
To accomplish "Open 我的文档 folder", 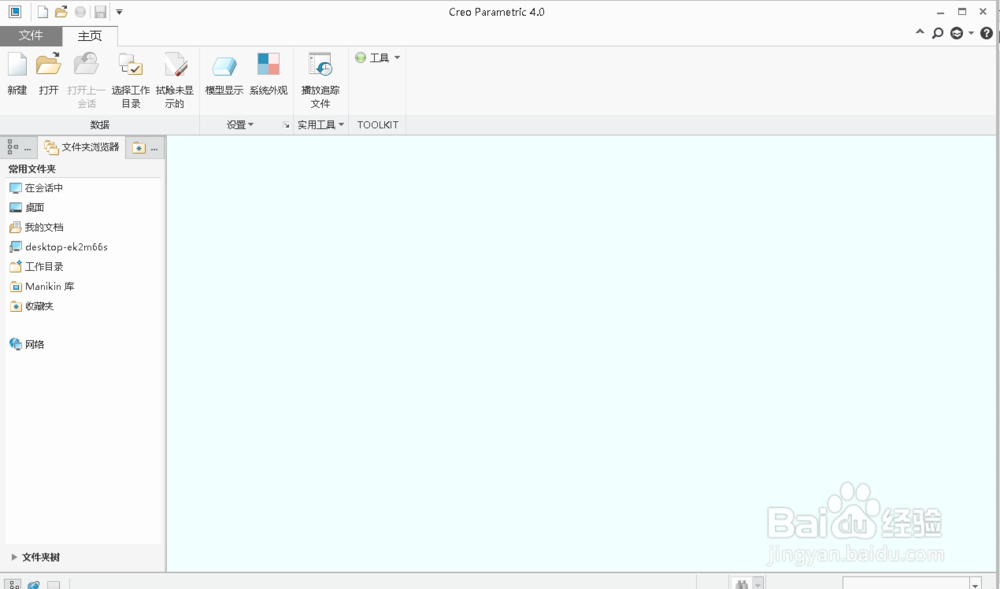I will tap(36, 228).
